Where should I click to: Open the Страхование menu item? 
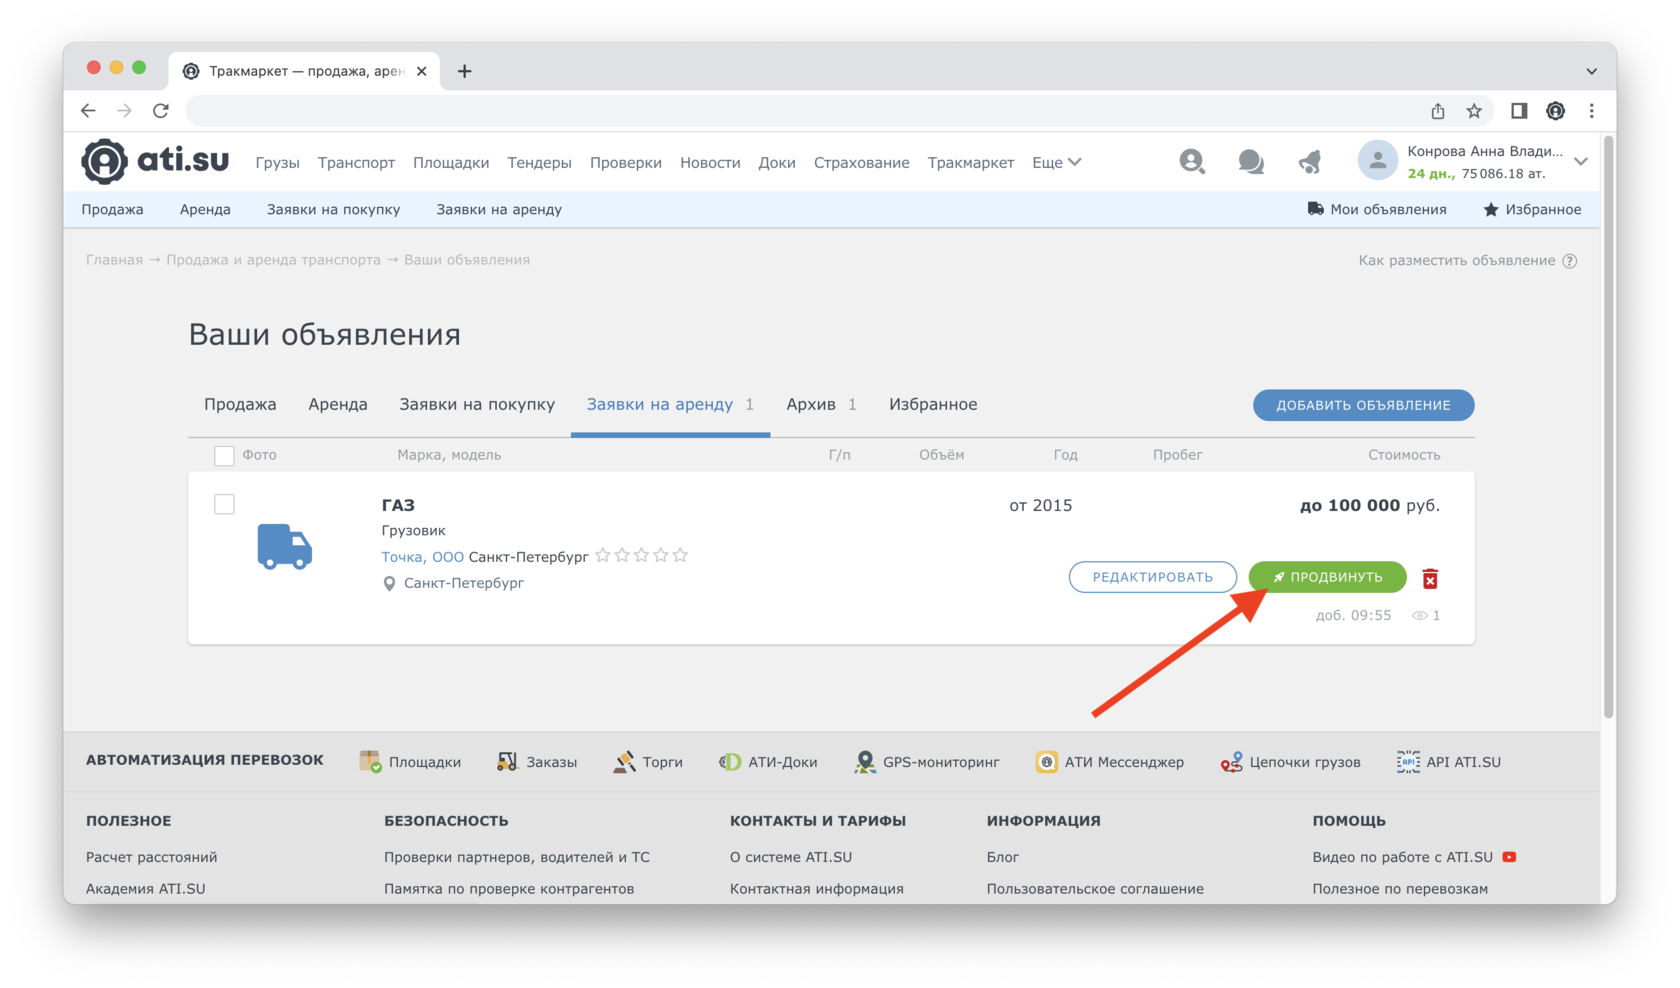[x=861, y=162]
